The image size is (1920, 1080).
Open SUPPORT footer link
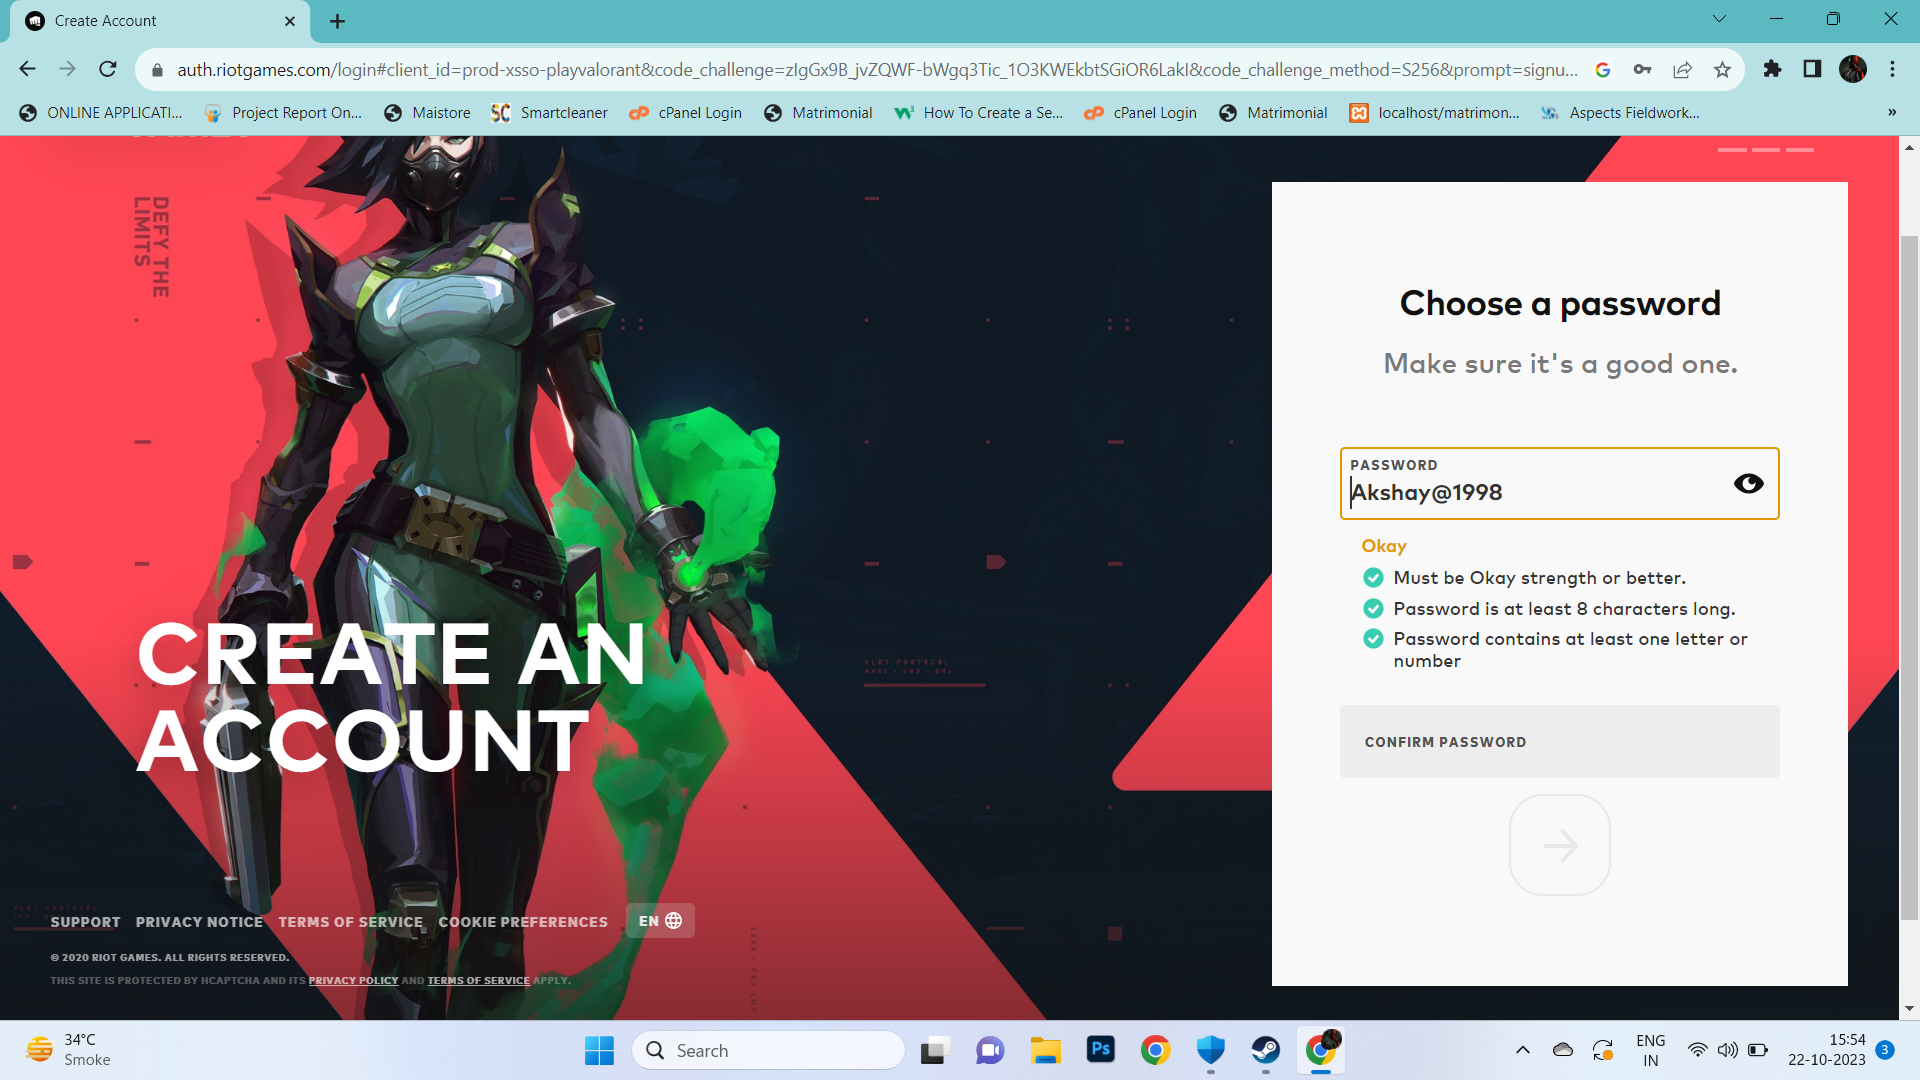85,922
